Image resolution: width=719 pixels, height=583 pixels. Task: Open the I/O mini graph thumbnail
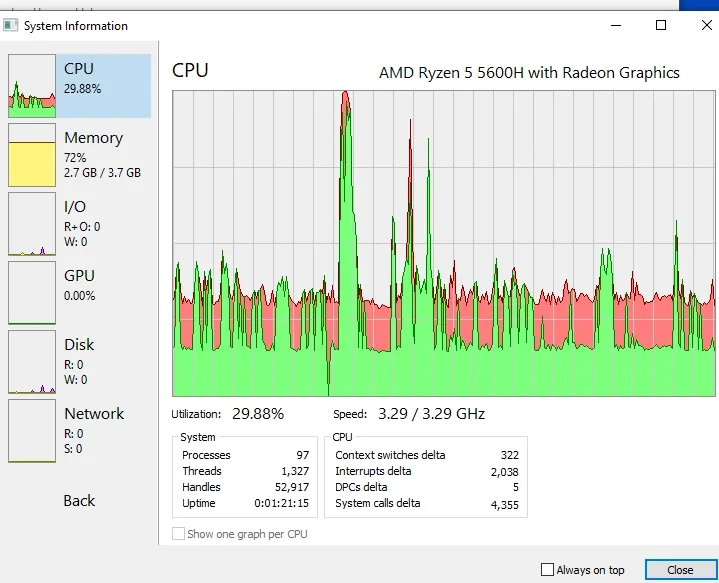[32, 224]
